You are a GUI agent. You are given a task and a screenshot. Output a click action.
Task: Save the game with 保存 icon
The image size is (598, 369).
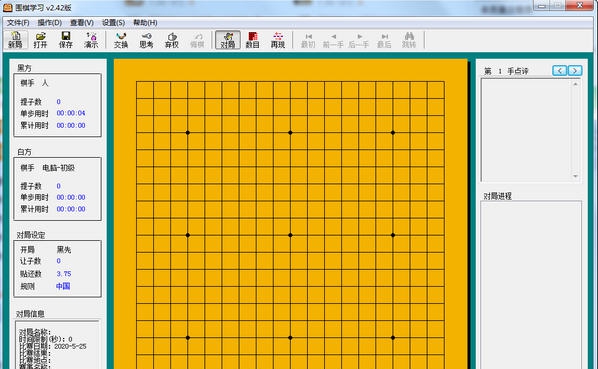tap(66, 40)
